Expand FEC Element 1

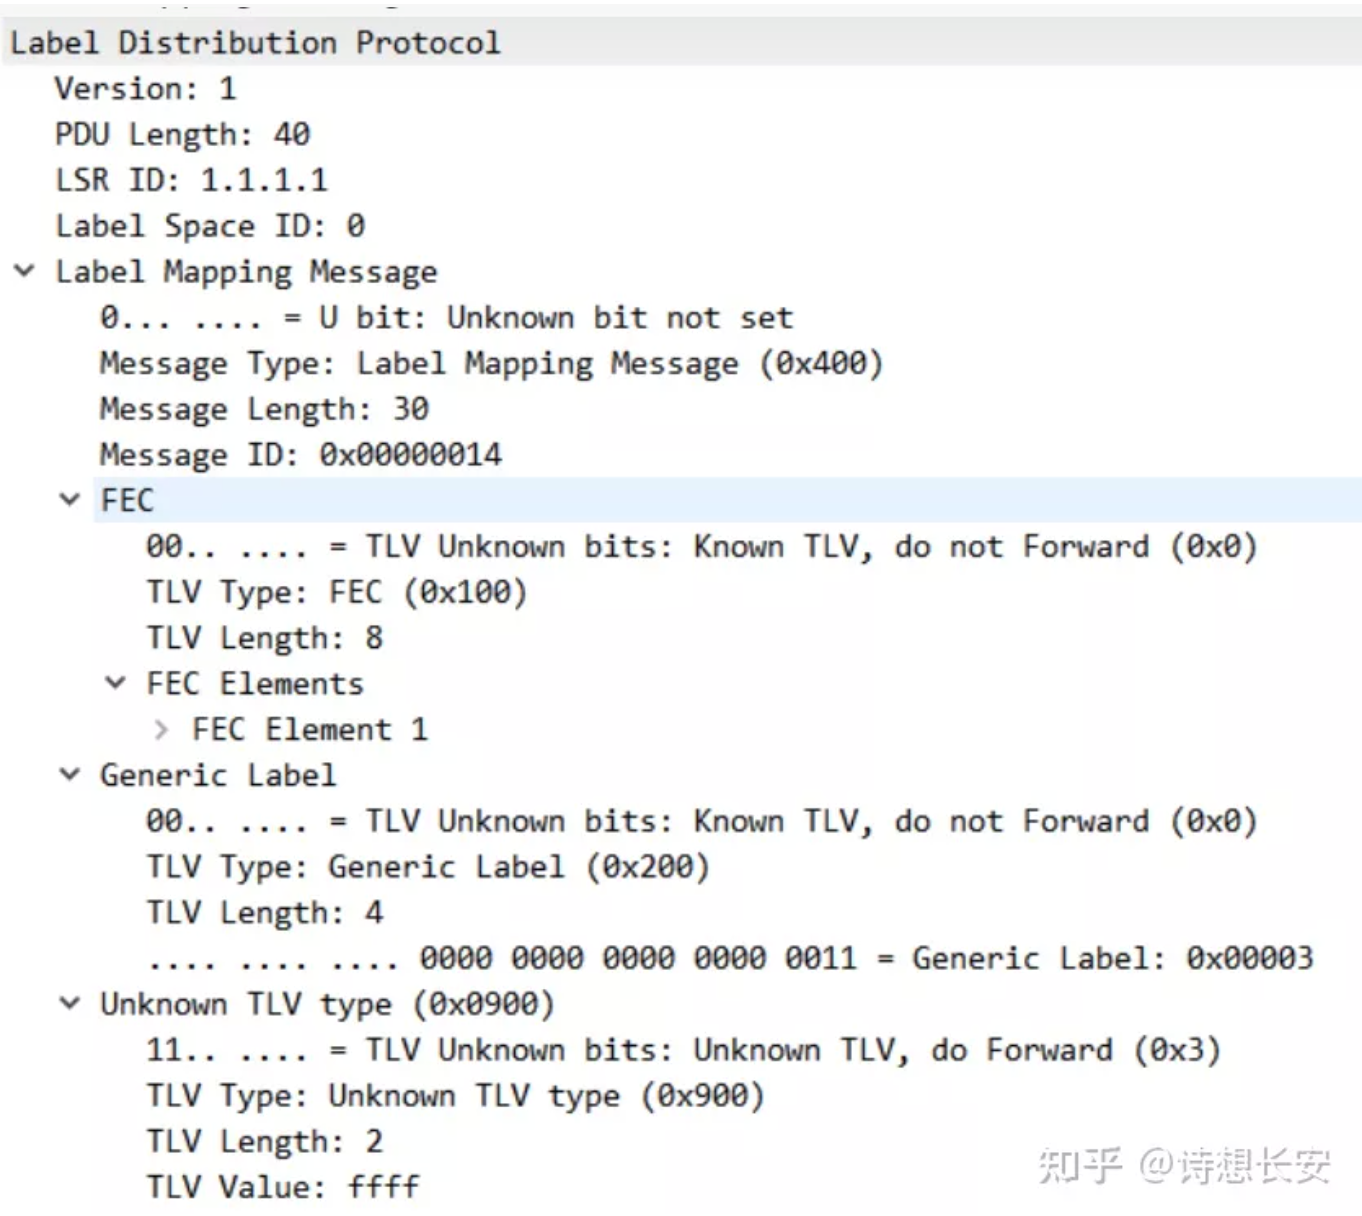161,730
